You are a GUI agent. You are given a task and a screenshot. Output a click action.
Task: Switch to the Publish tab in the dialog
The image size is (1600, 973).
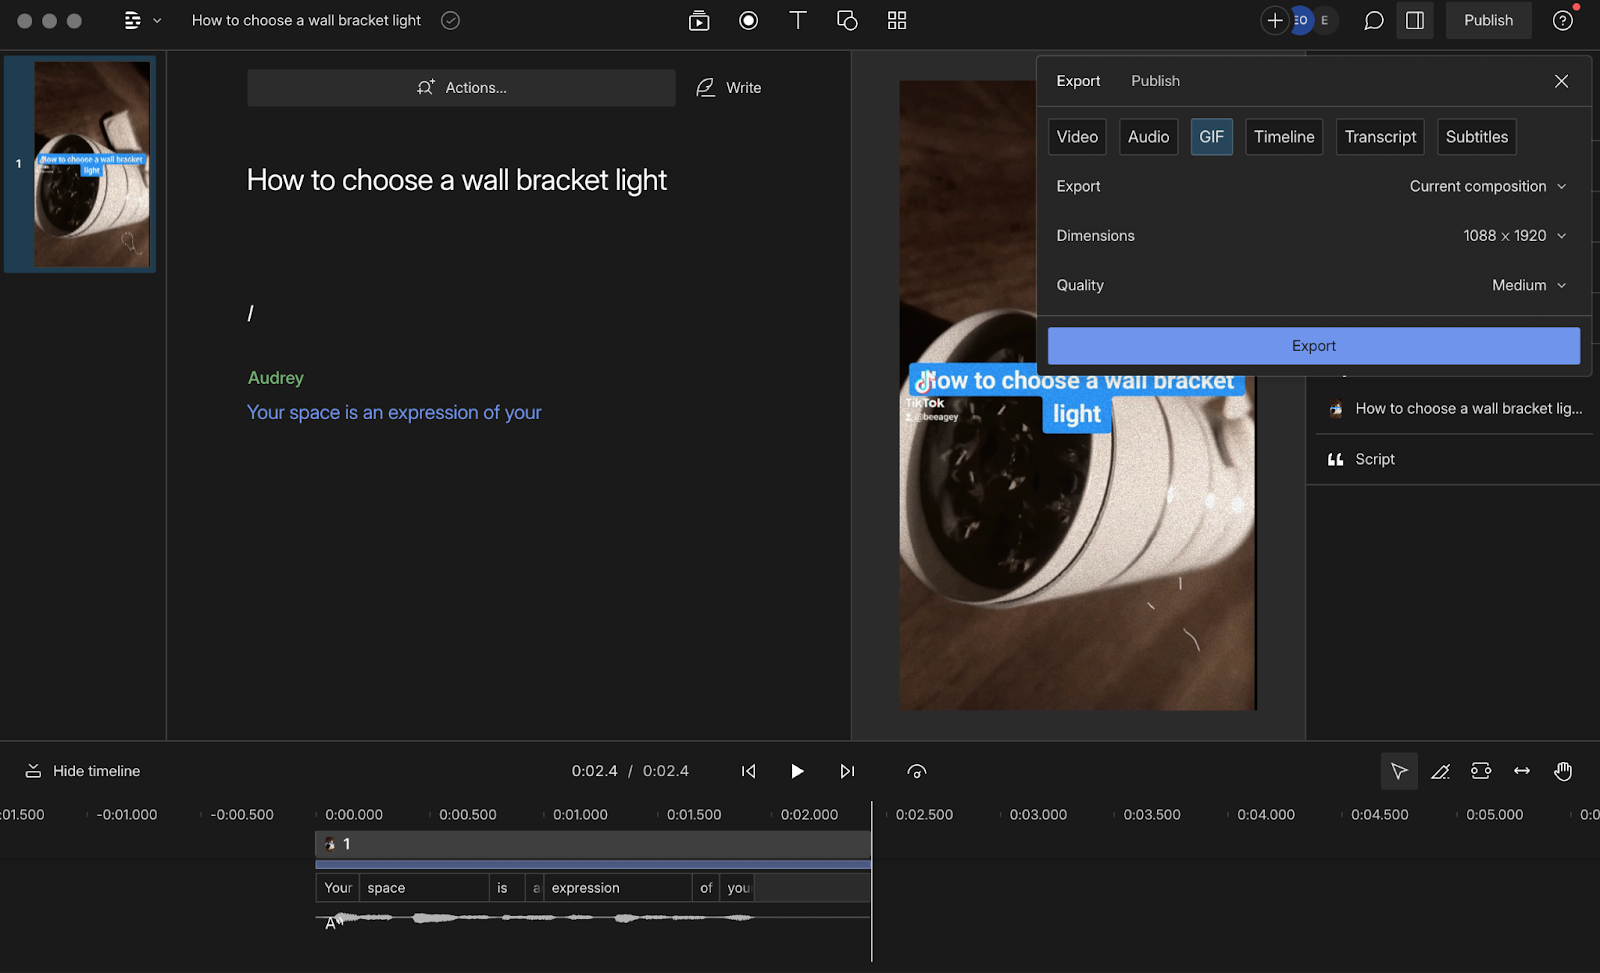[x=1155, y=81]
